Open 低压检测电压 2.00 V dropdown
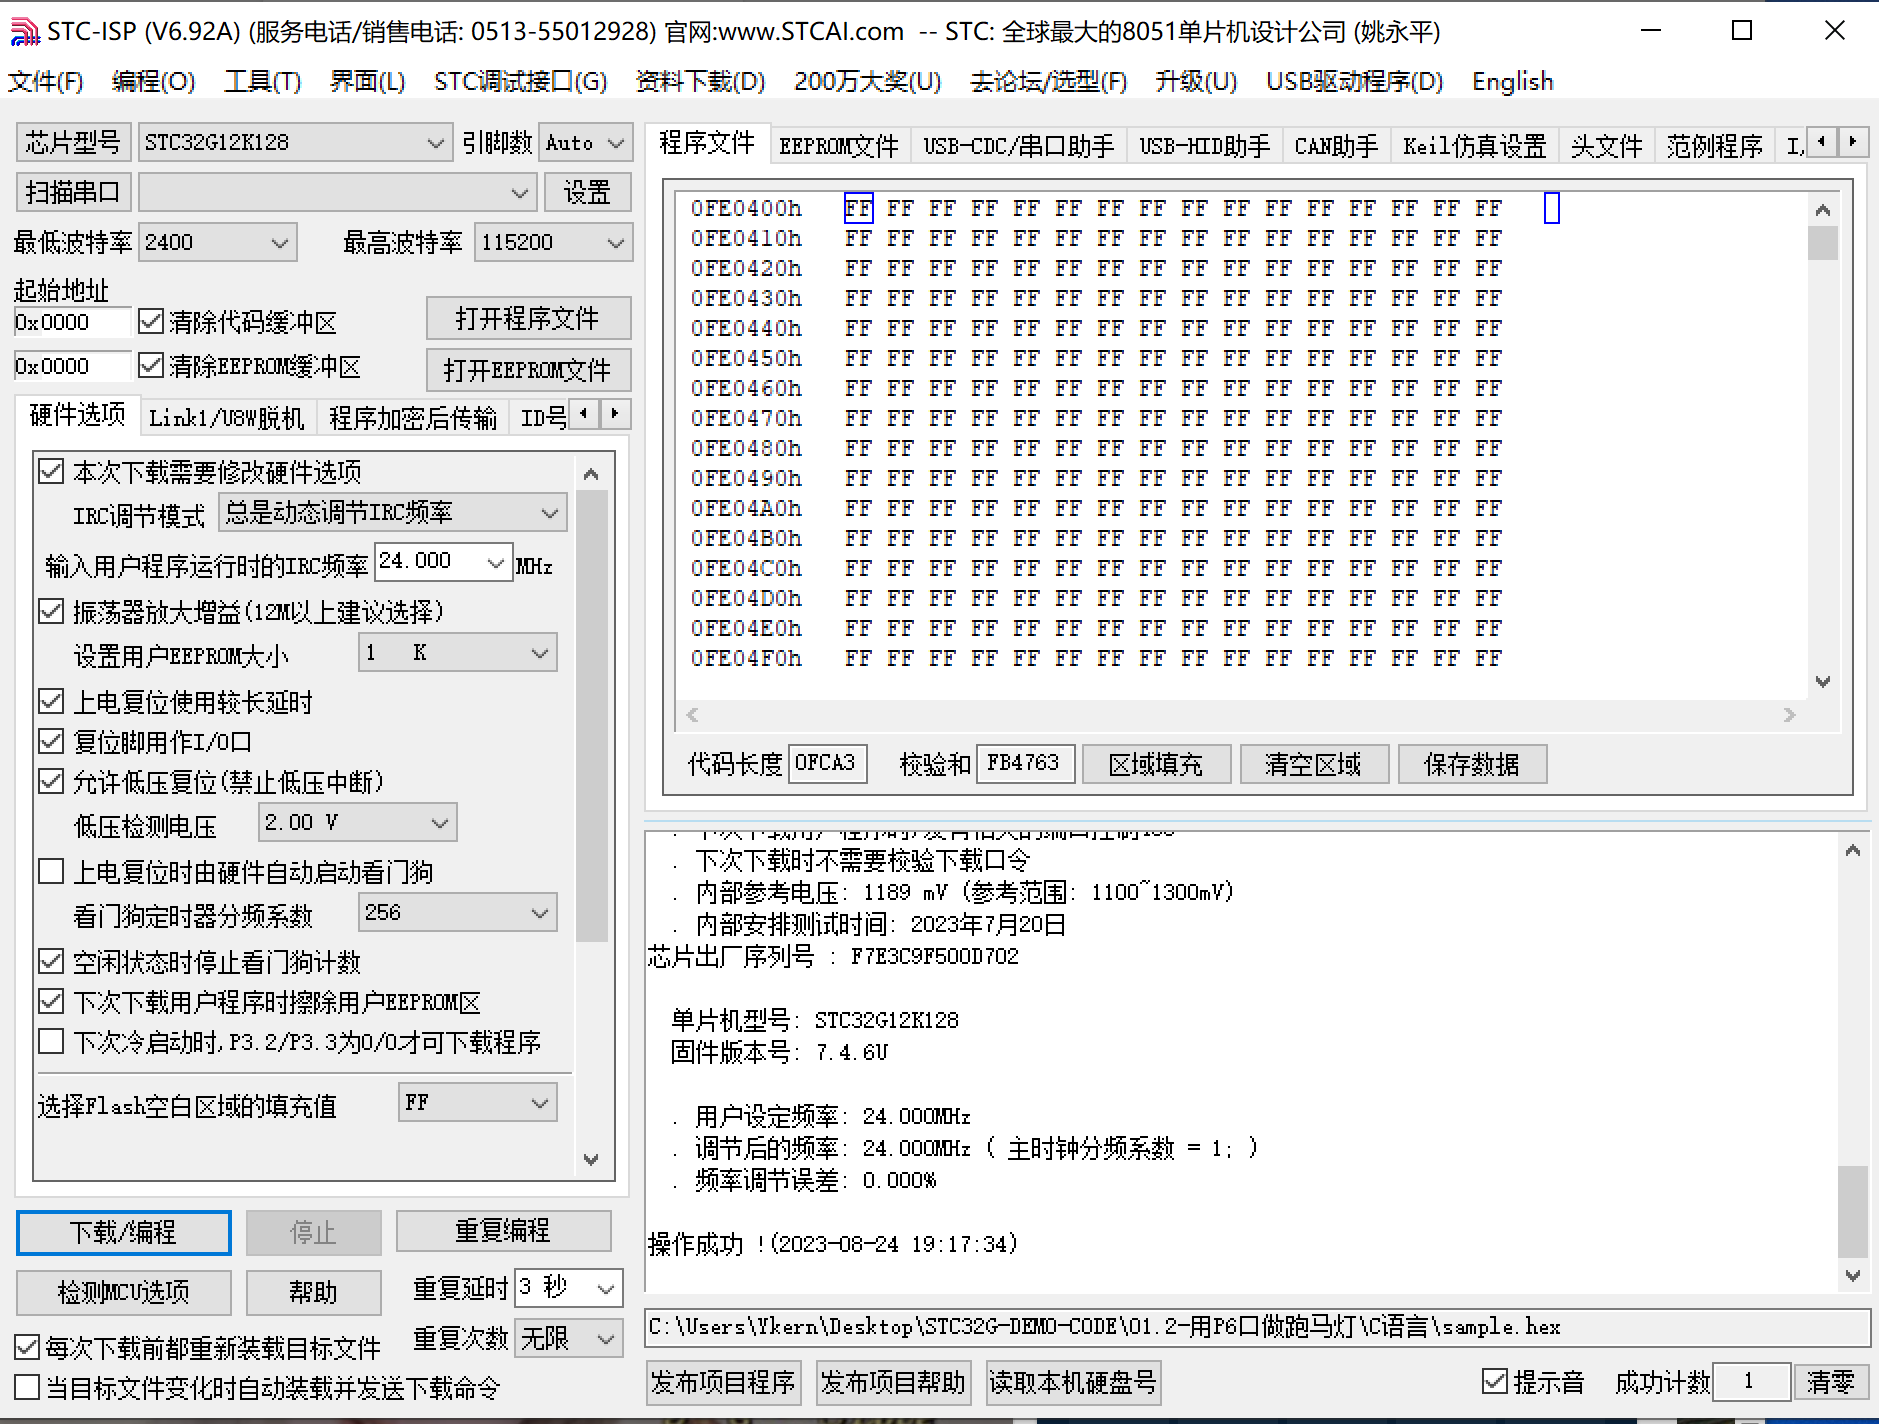This screenshot has width=1879, height=1424. coord(357,822)
